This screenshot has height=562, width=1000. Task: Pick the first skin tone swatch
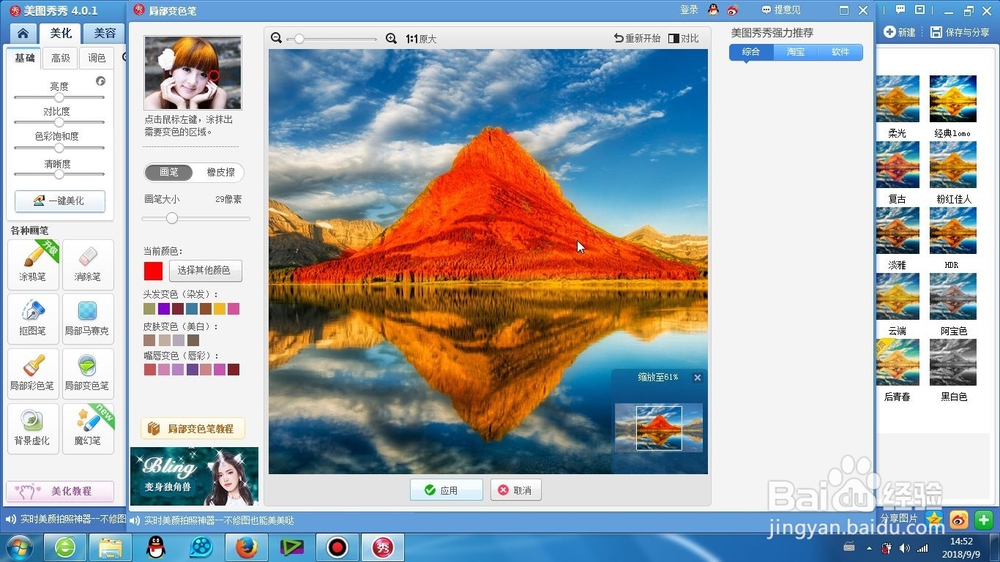149,340
